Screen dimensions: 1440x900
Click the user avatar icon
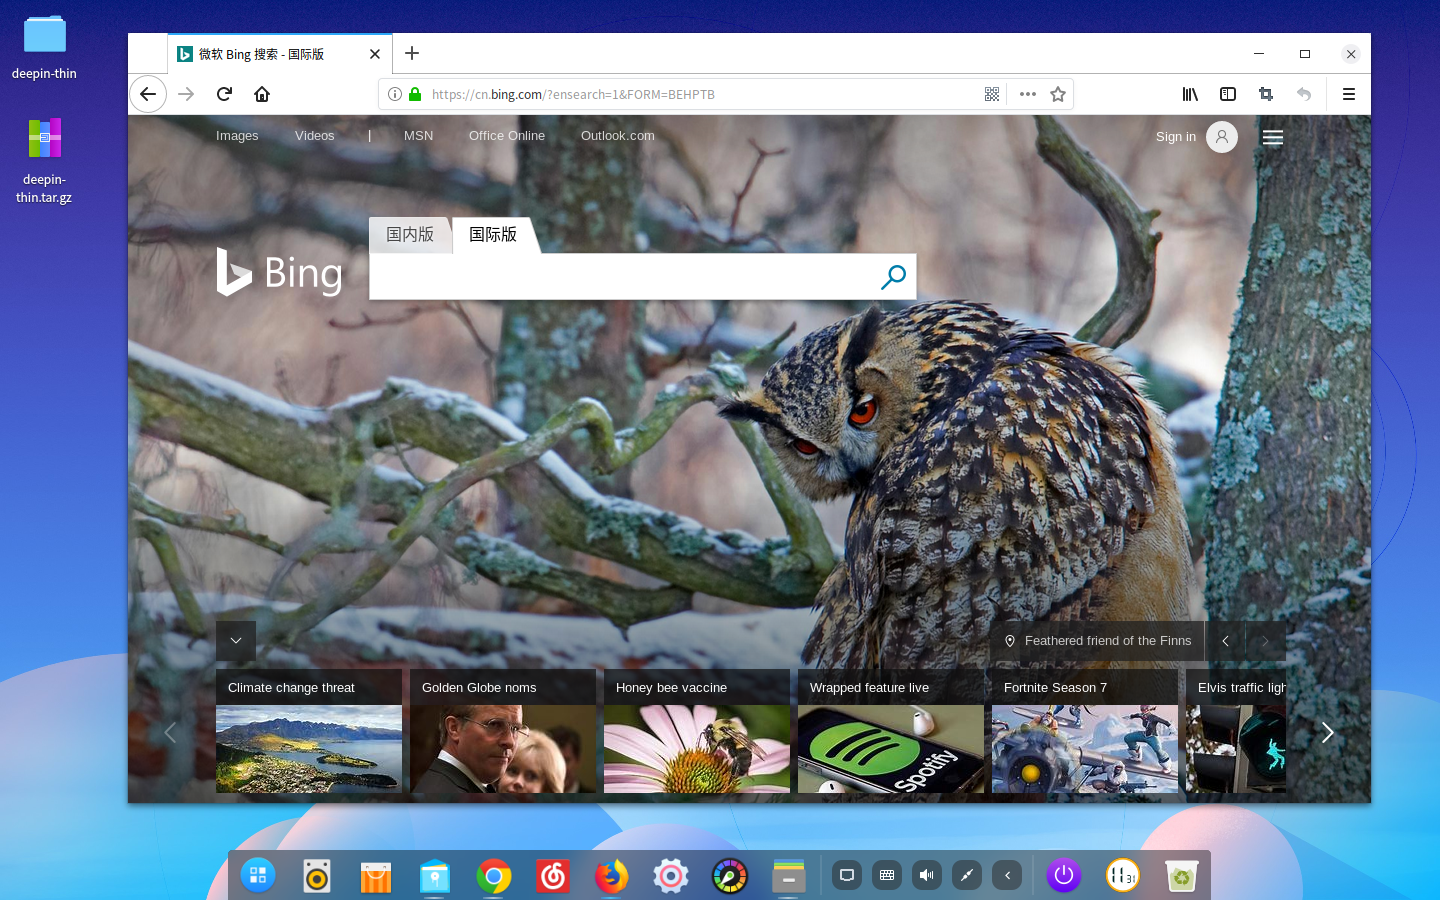tap(1222, 137)
